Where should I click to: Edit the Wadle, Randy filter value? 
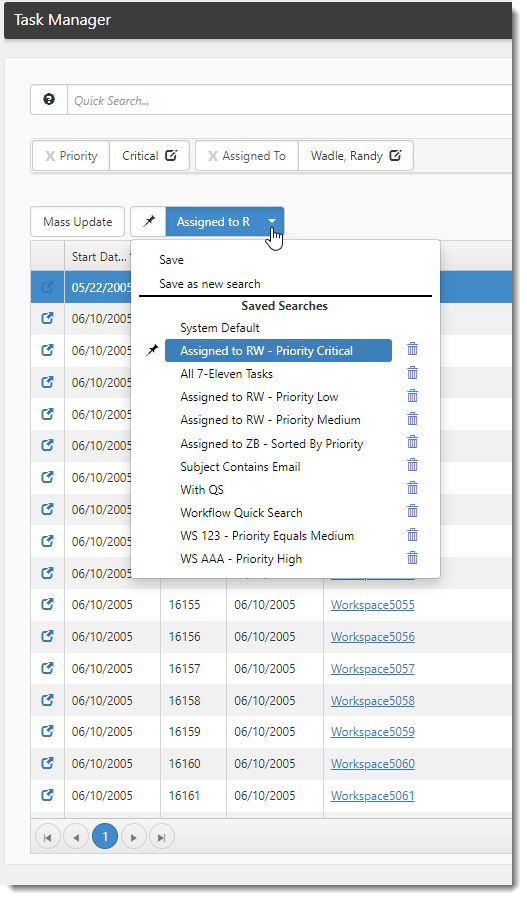coord(396,156)
